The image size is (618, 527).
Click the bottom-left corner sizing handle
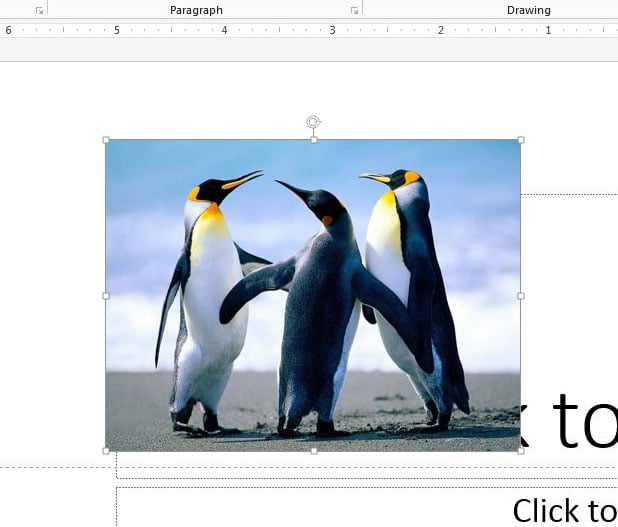[106, 451]
